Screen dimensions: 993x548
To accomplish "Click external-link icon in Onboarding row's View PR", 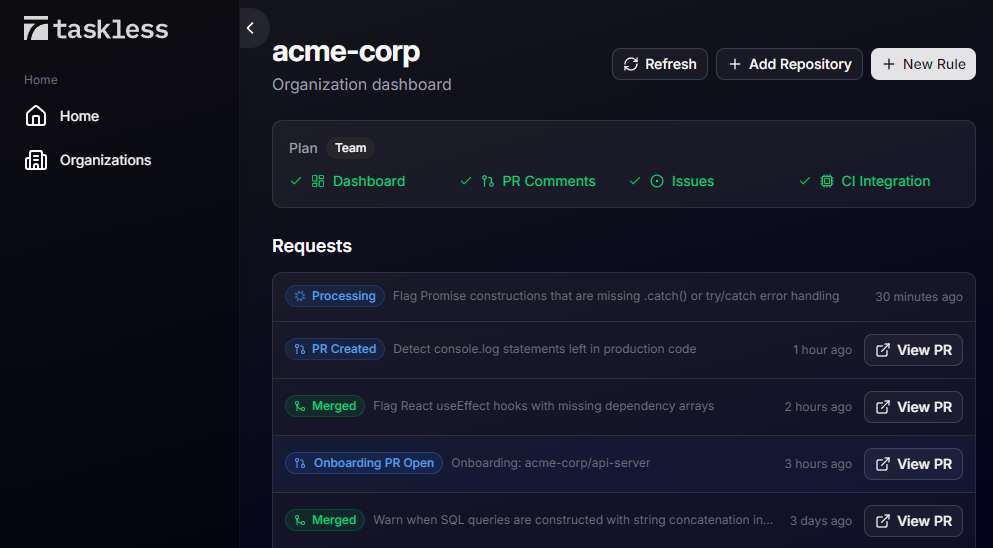I will (x=882, y=464).
